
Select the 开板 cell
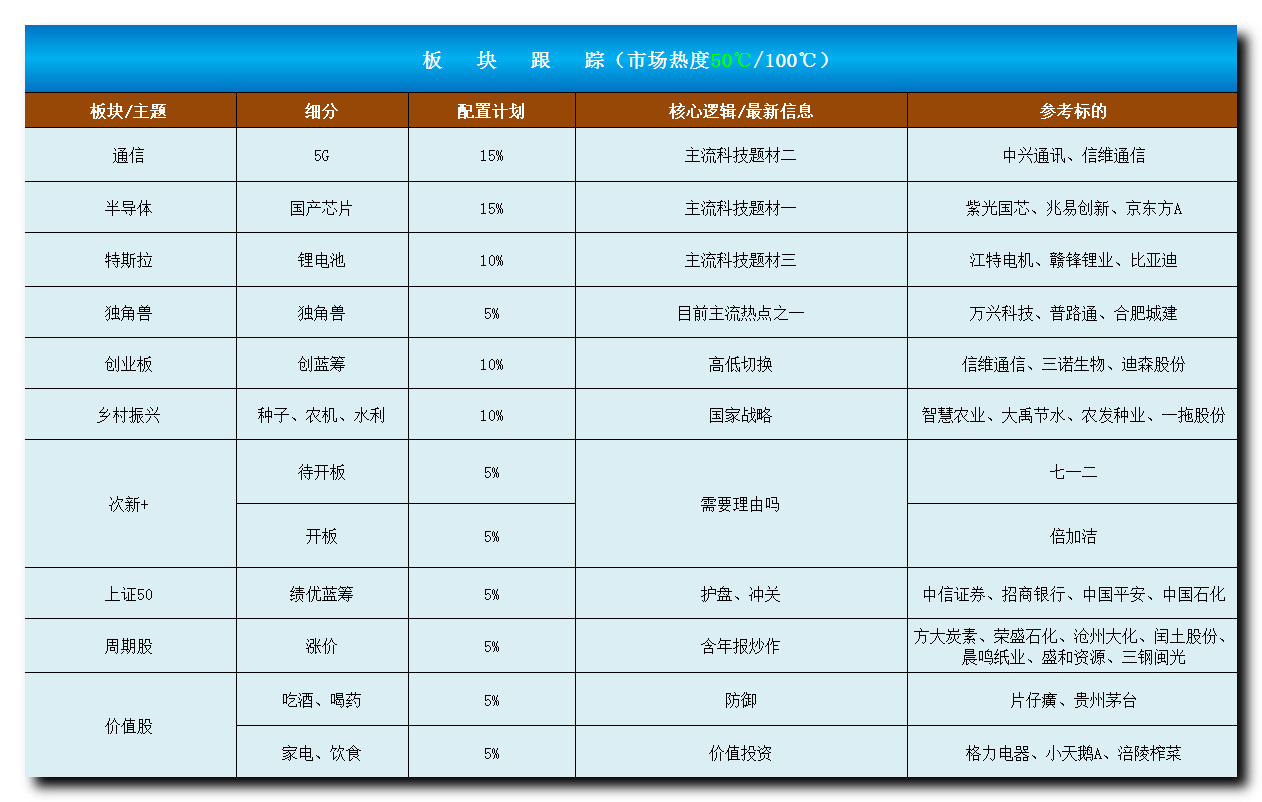click(x=322, y=536)
